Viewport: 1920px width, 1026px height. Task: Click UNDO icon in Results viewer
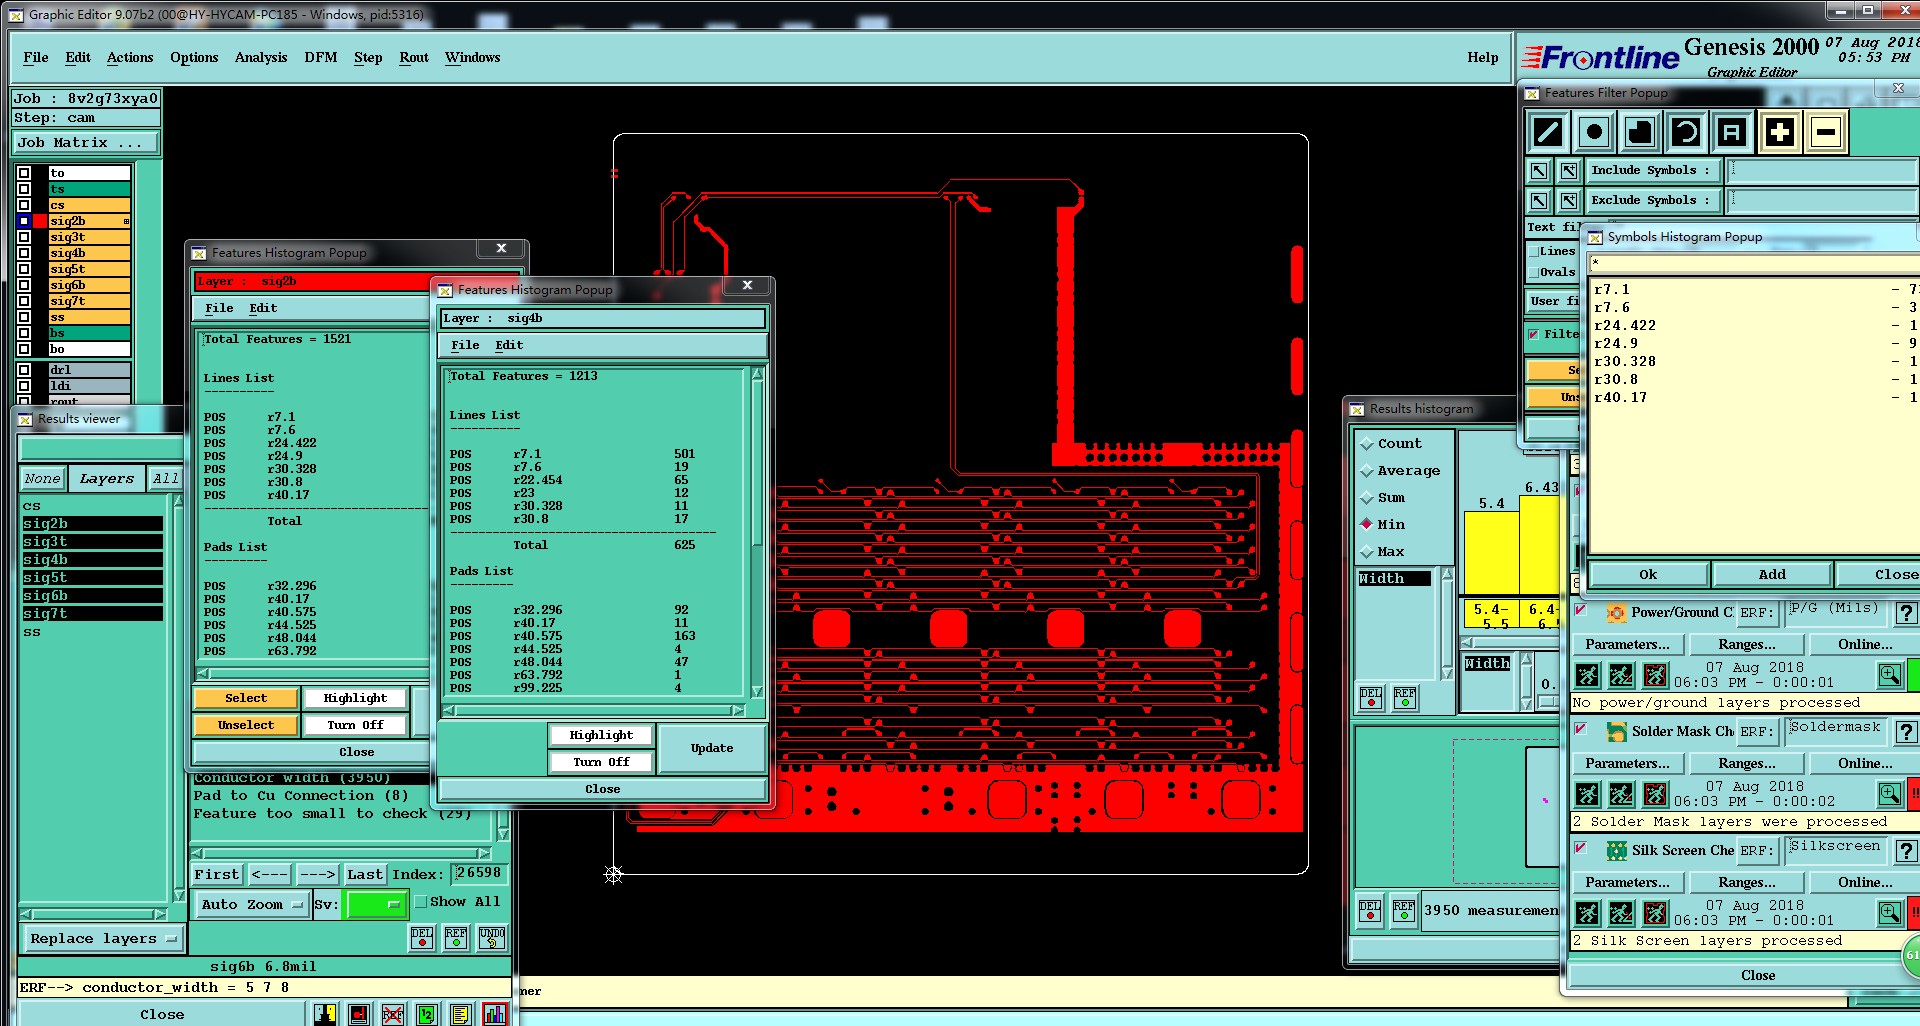(x=491, y=937)
